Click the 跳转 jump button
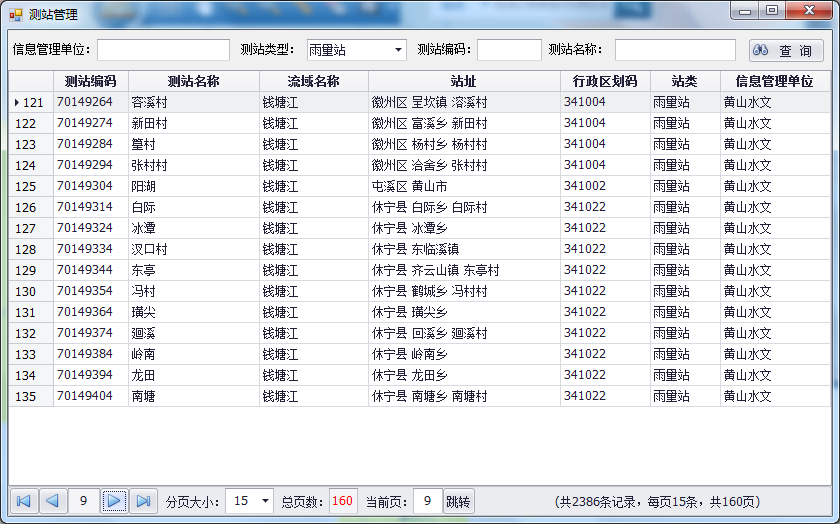 coord(459,501)
